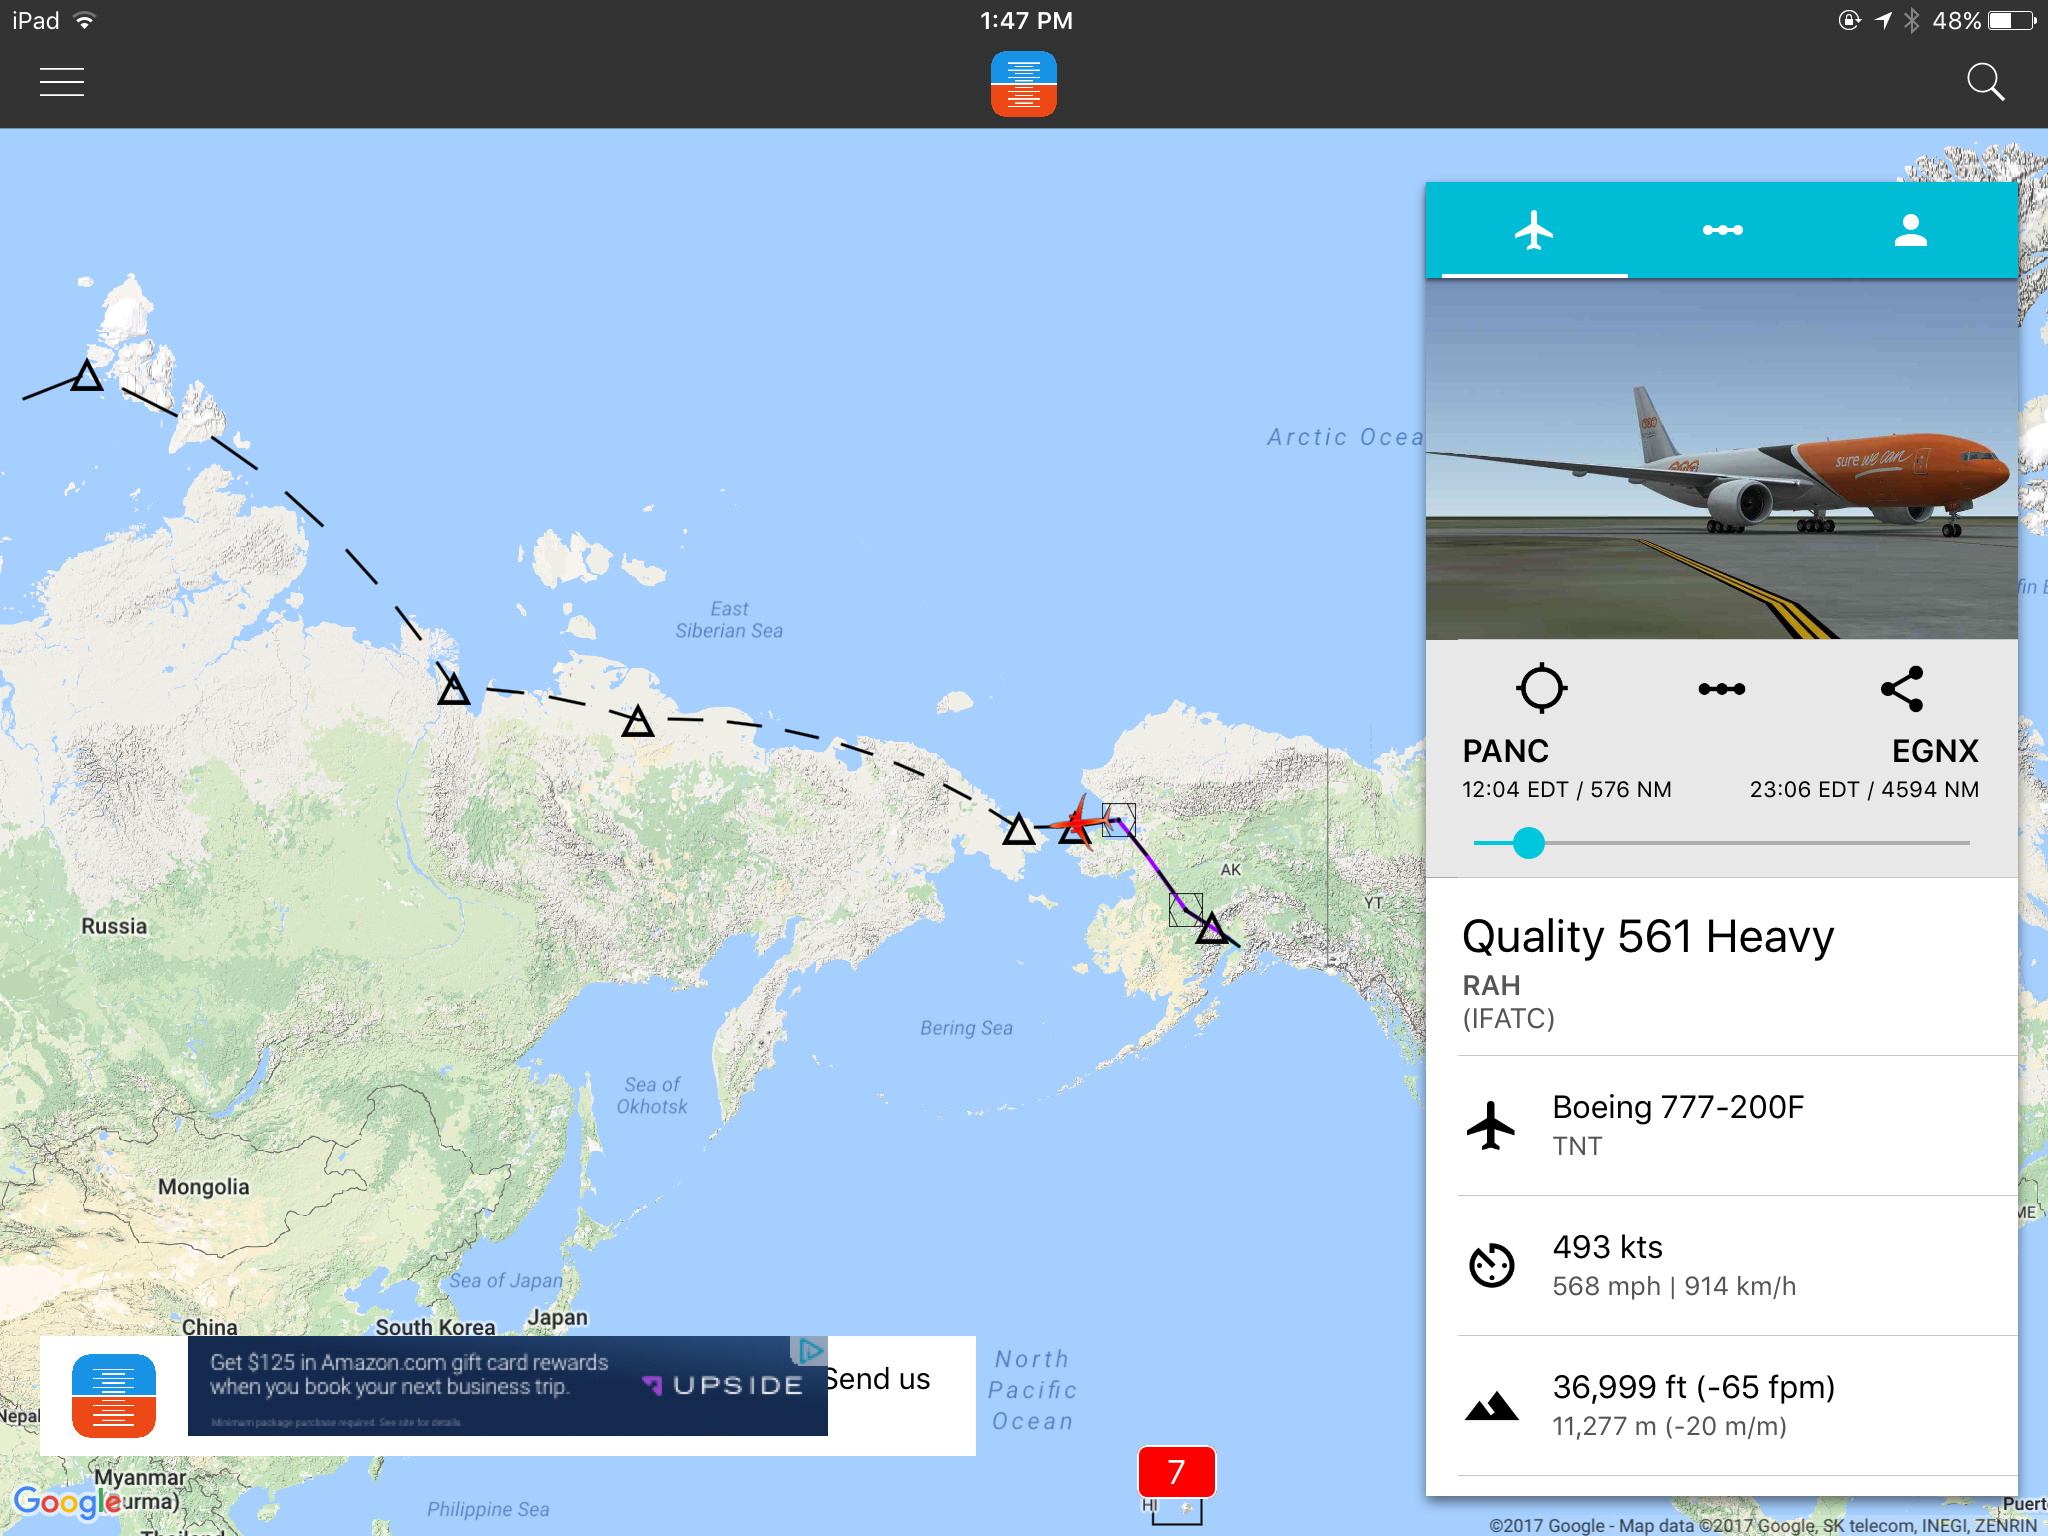Tap the AdChoices icon on the banner
This screenshot has height=1536, width=2048.
809,1351
